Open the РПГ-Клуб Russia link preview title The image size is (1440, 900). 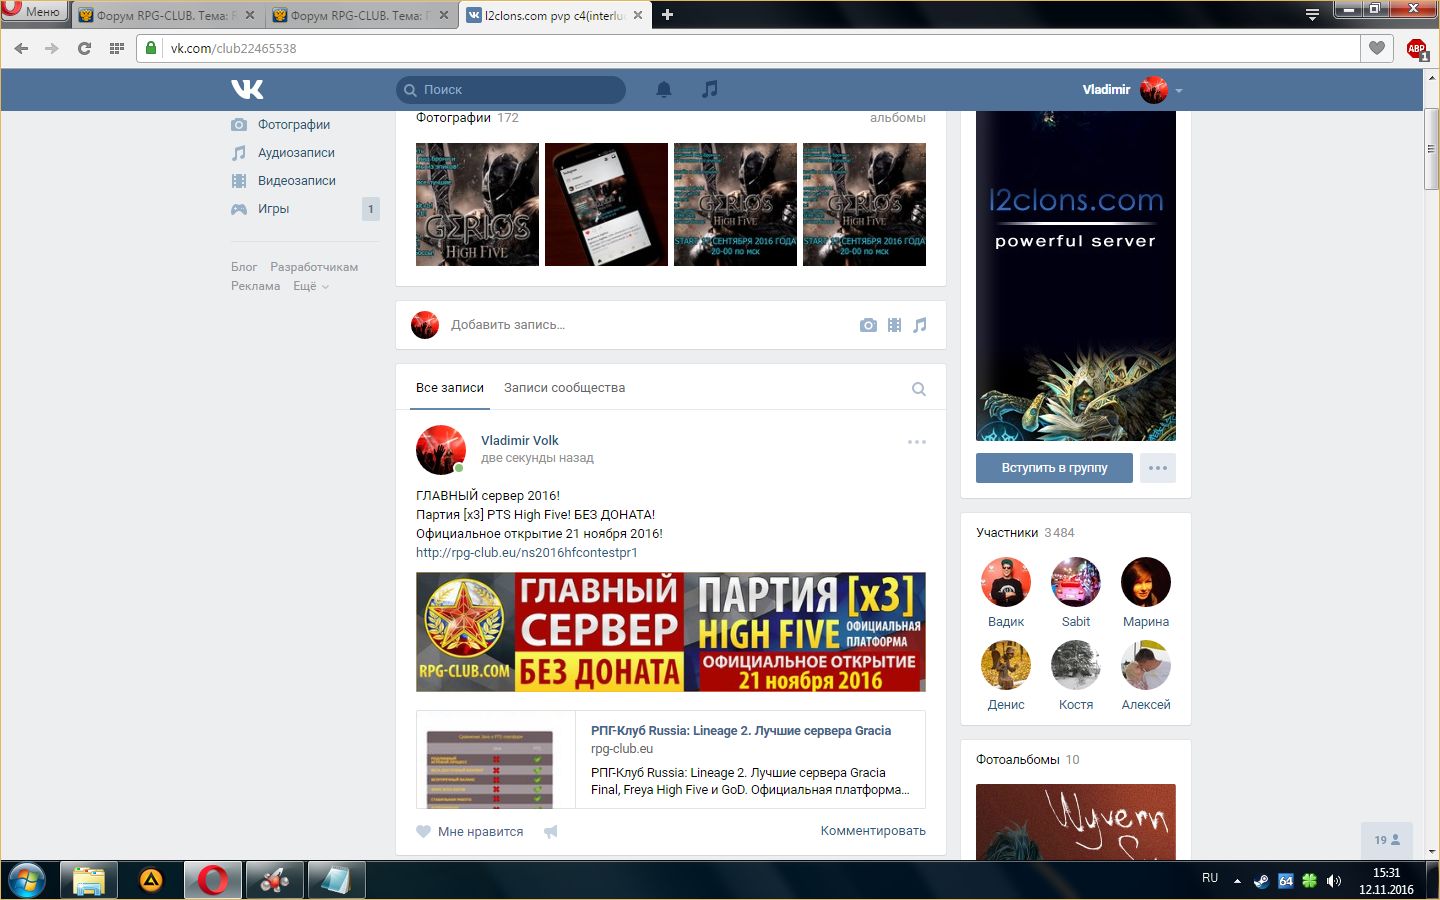741,731
